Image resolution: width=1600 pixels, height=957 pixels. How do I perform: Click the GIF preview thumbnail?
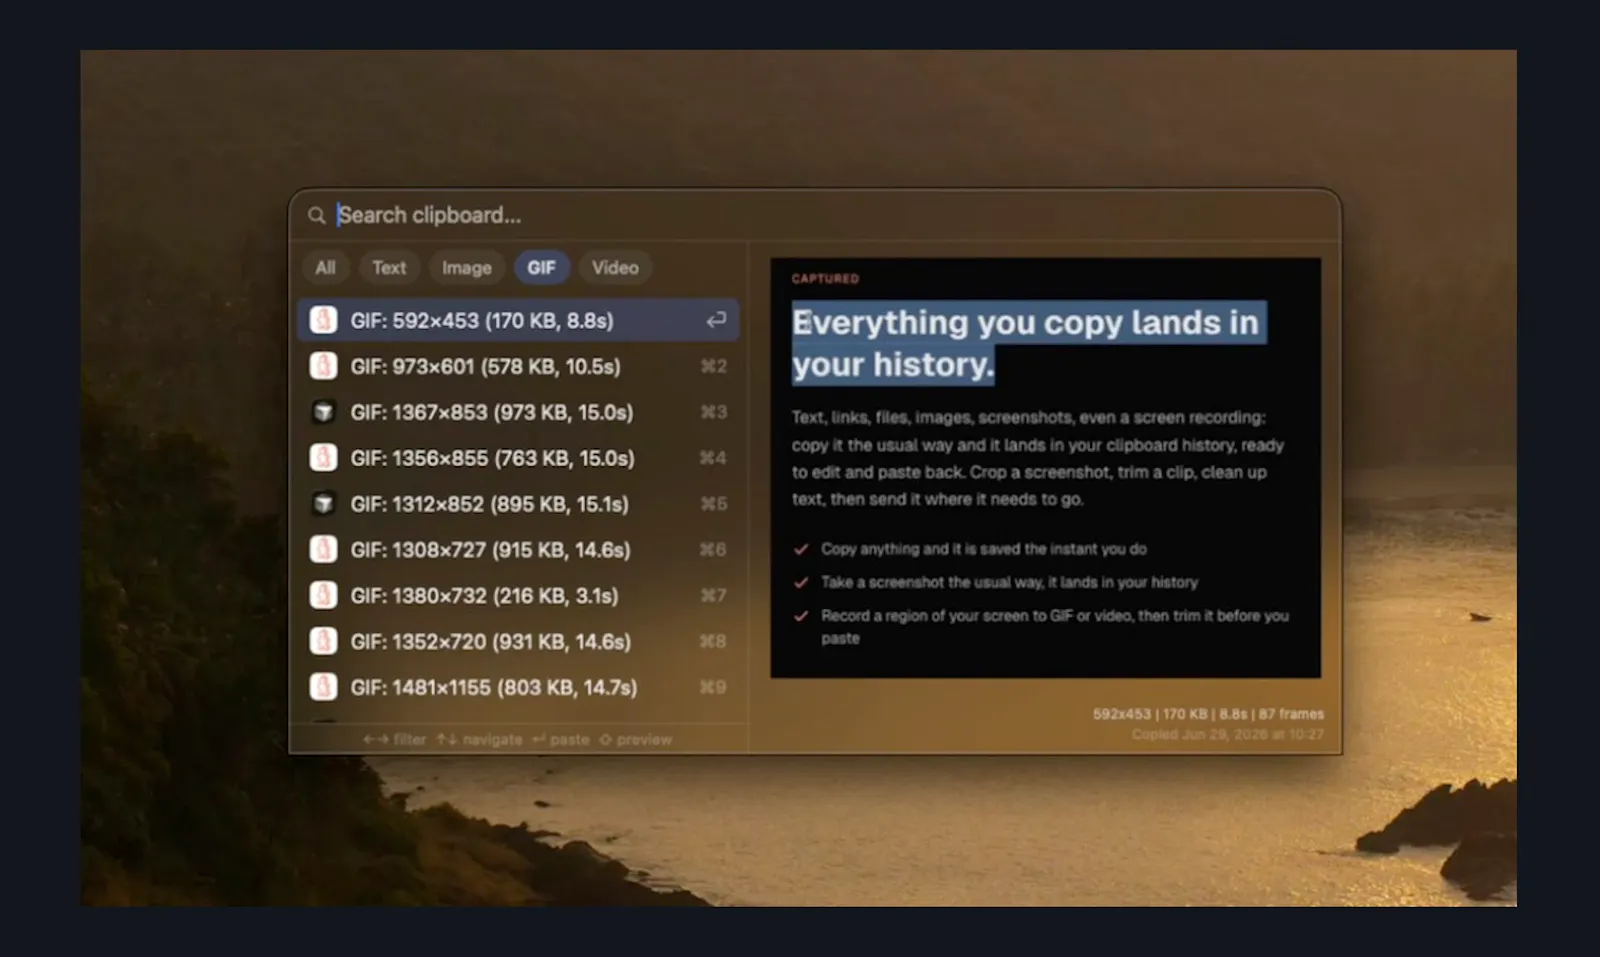[x=1045, y=468]
